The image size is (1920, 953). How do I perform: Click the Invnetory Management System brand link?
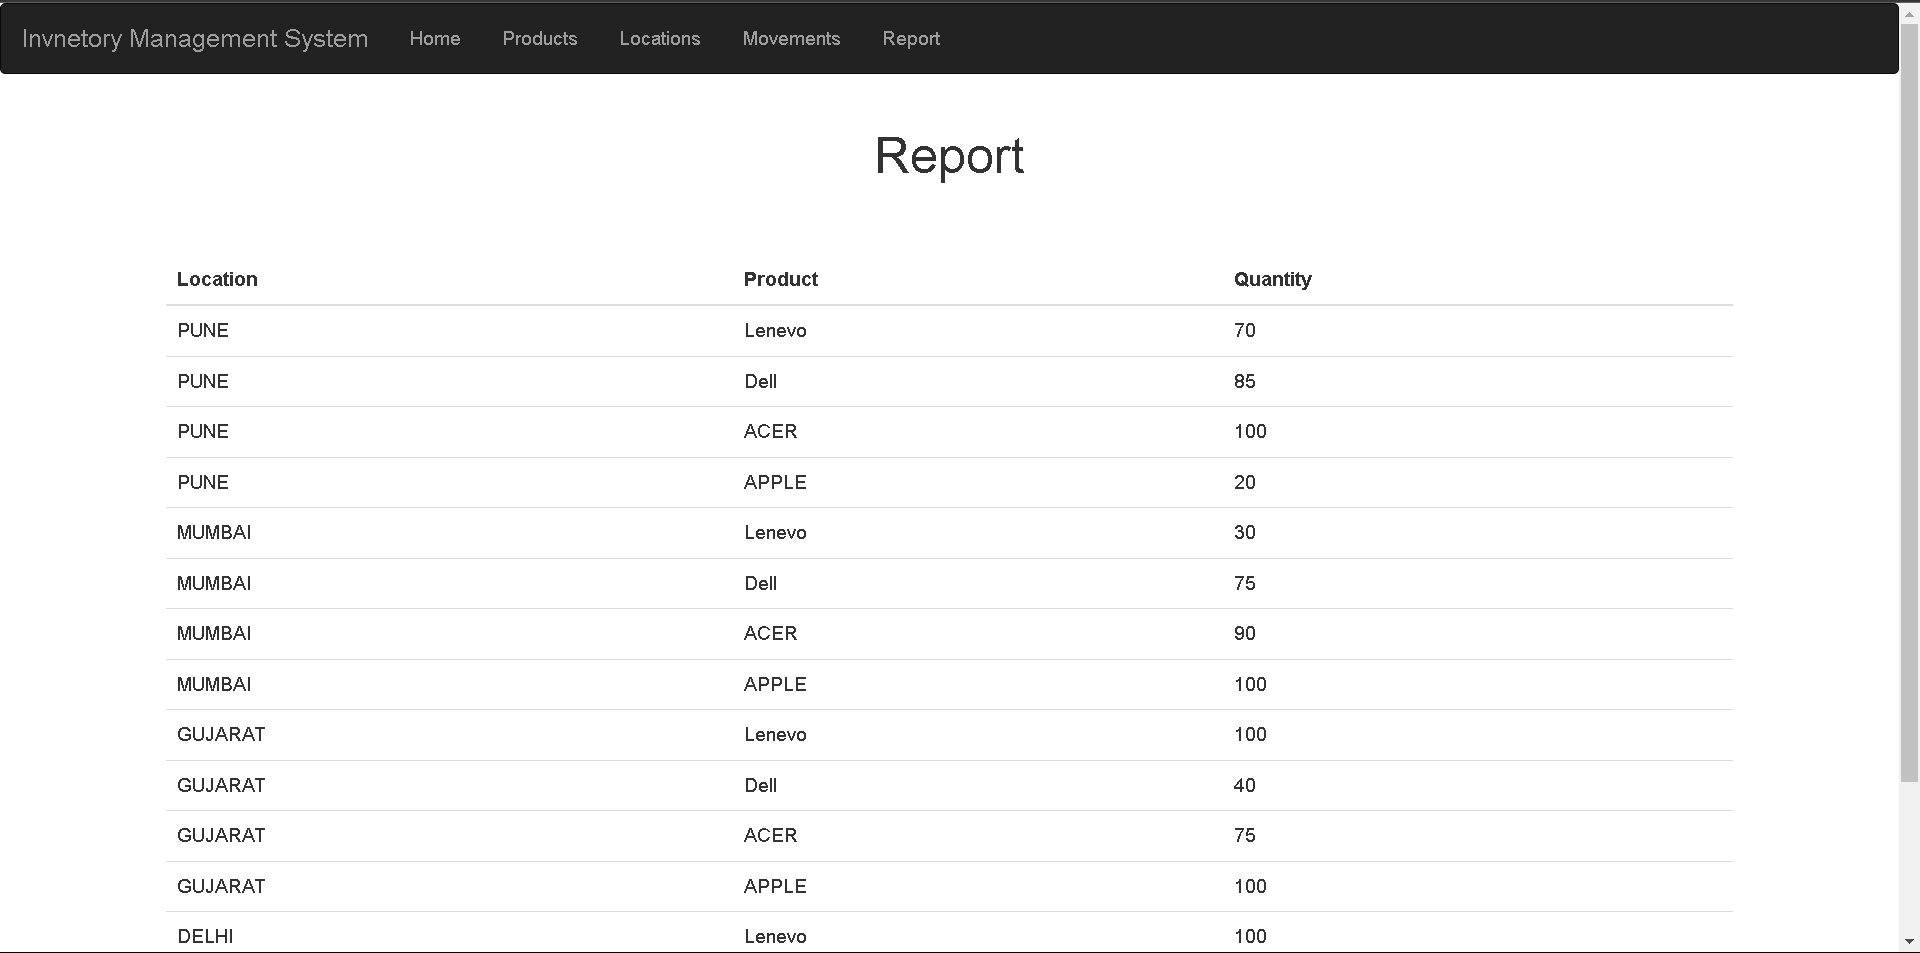click(x=196, y=38)
